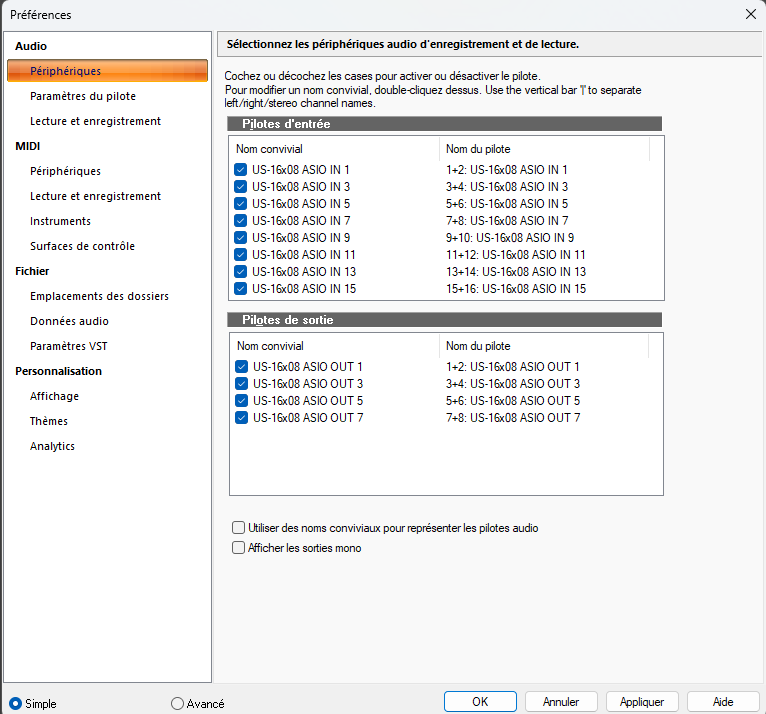Image resolution: width=766 pixels, height=714 pixels.
Task: Uncheck the US-16x08 ASIO IN 1 checkbox
Action: tap(241, 170)
